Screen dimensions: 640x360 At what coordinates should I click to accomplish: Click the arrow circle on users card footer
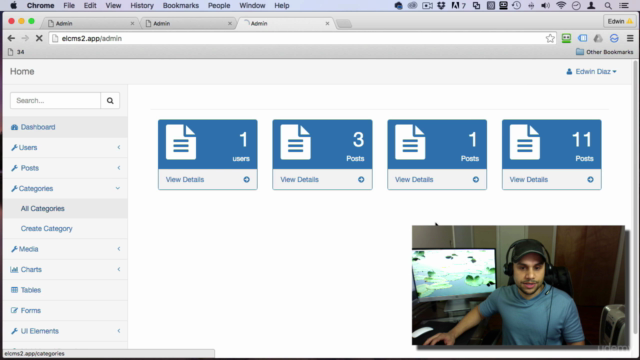coord(247,180)
